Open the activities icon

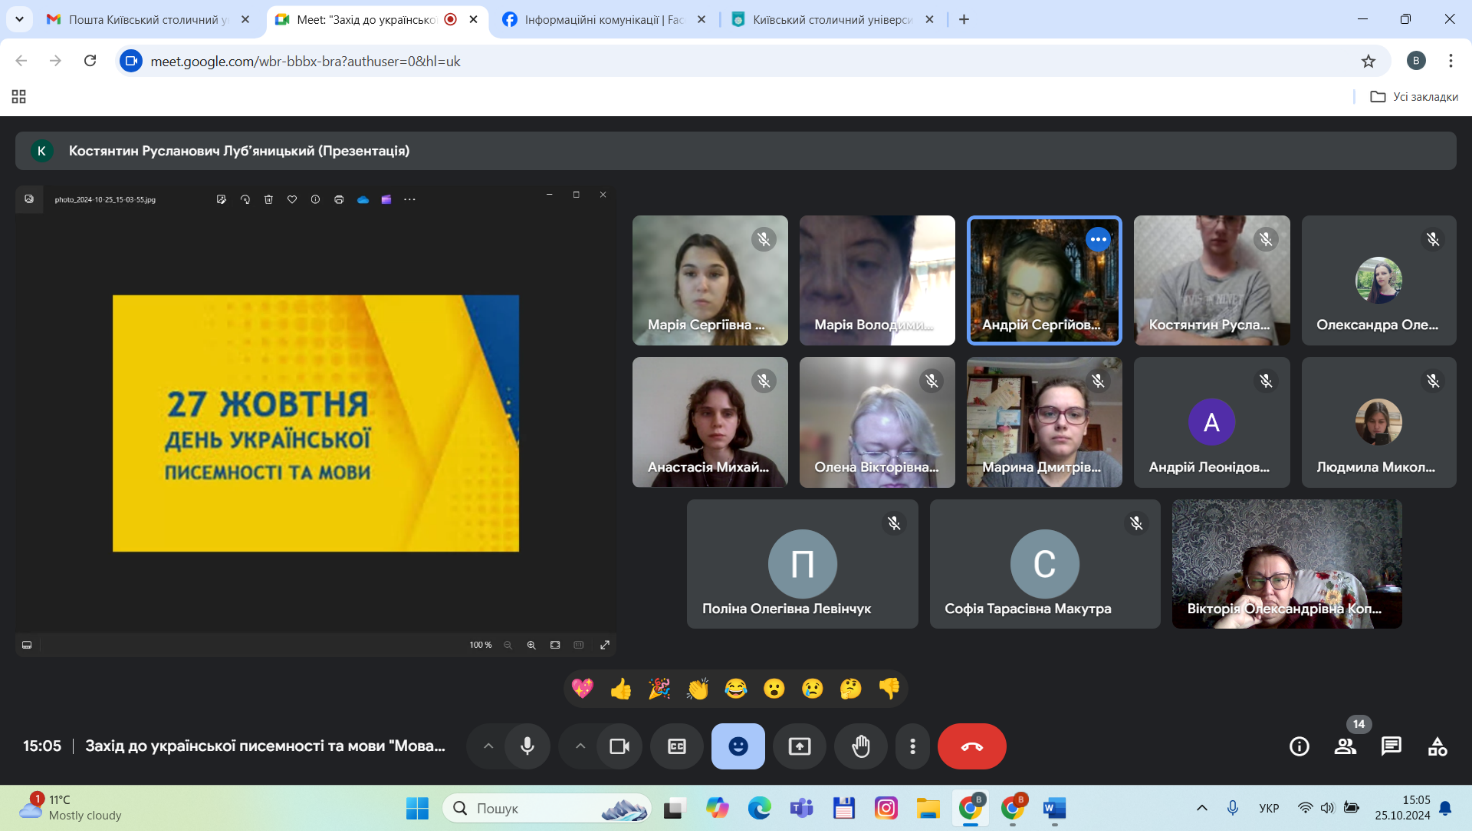1437,746
